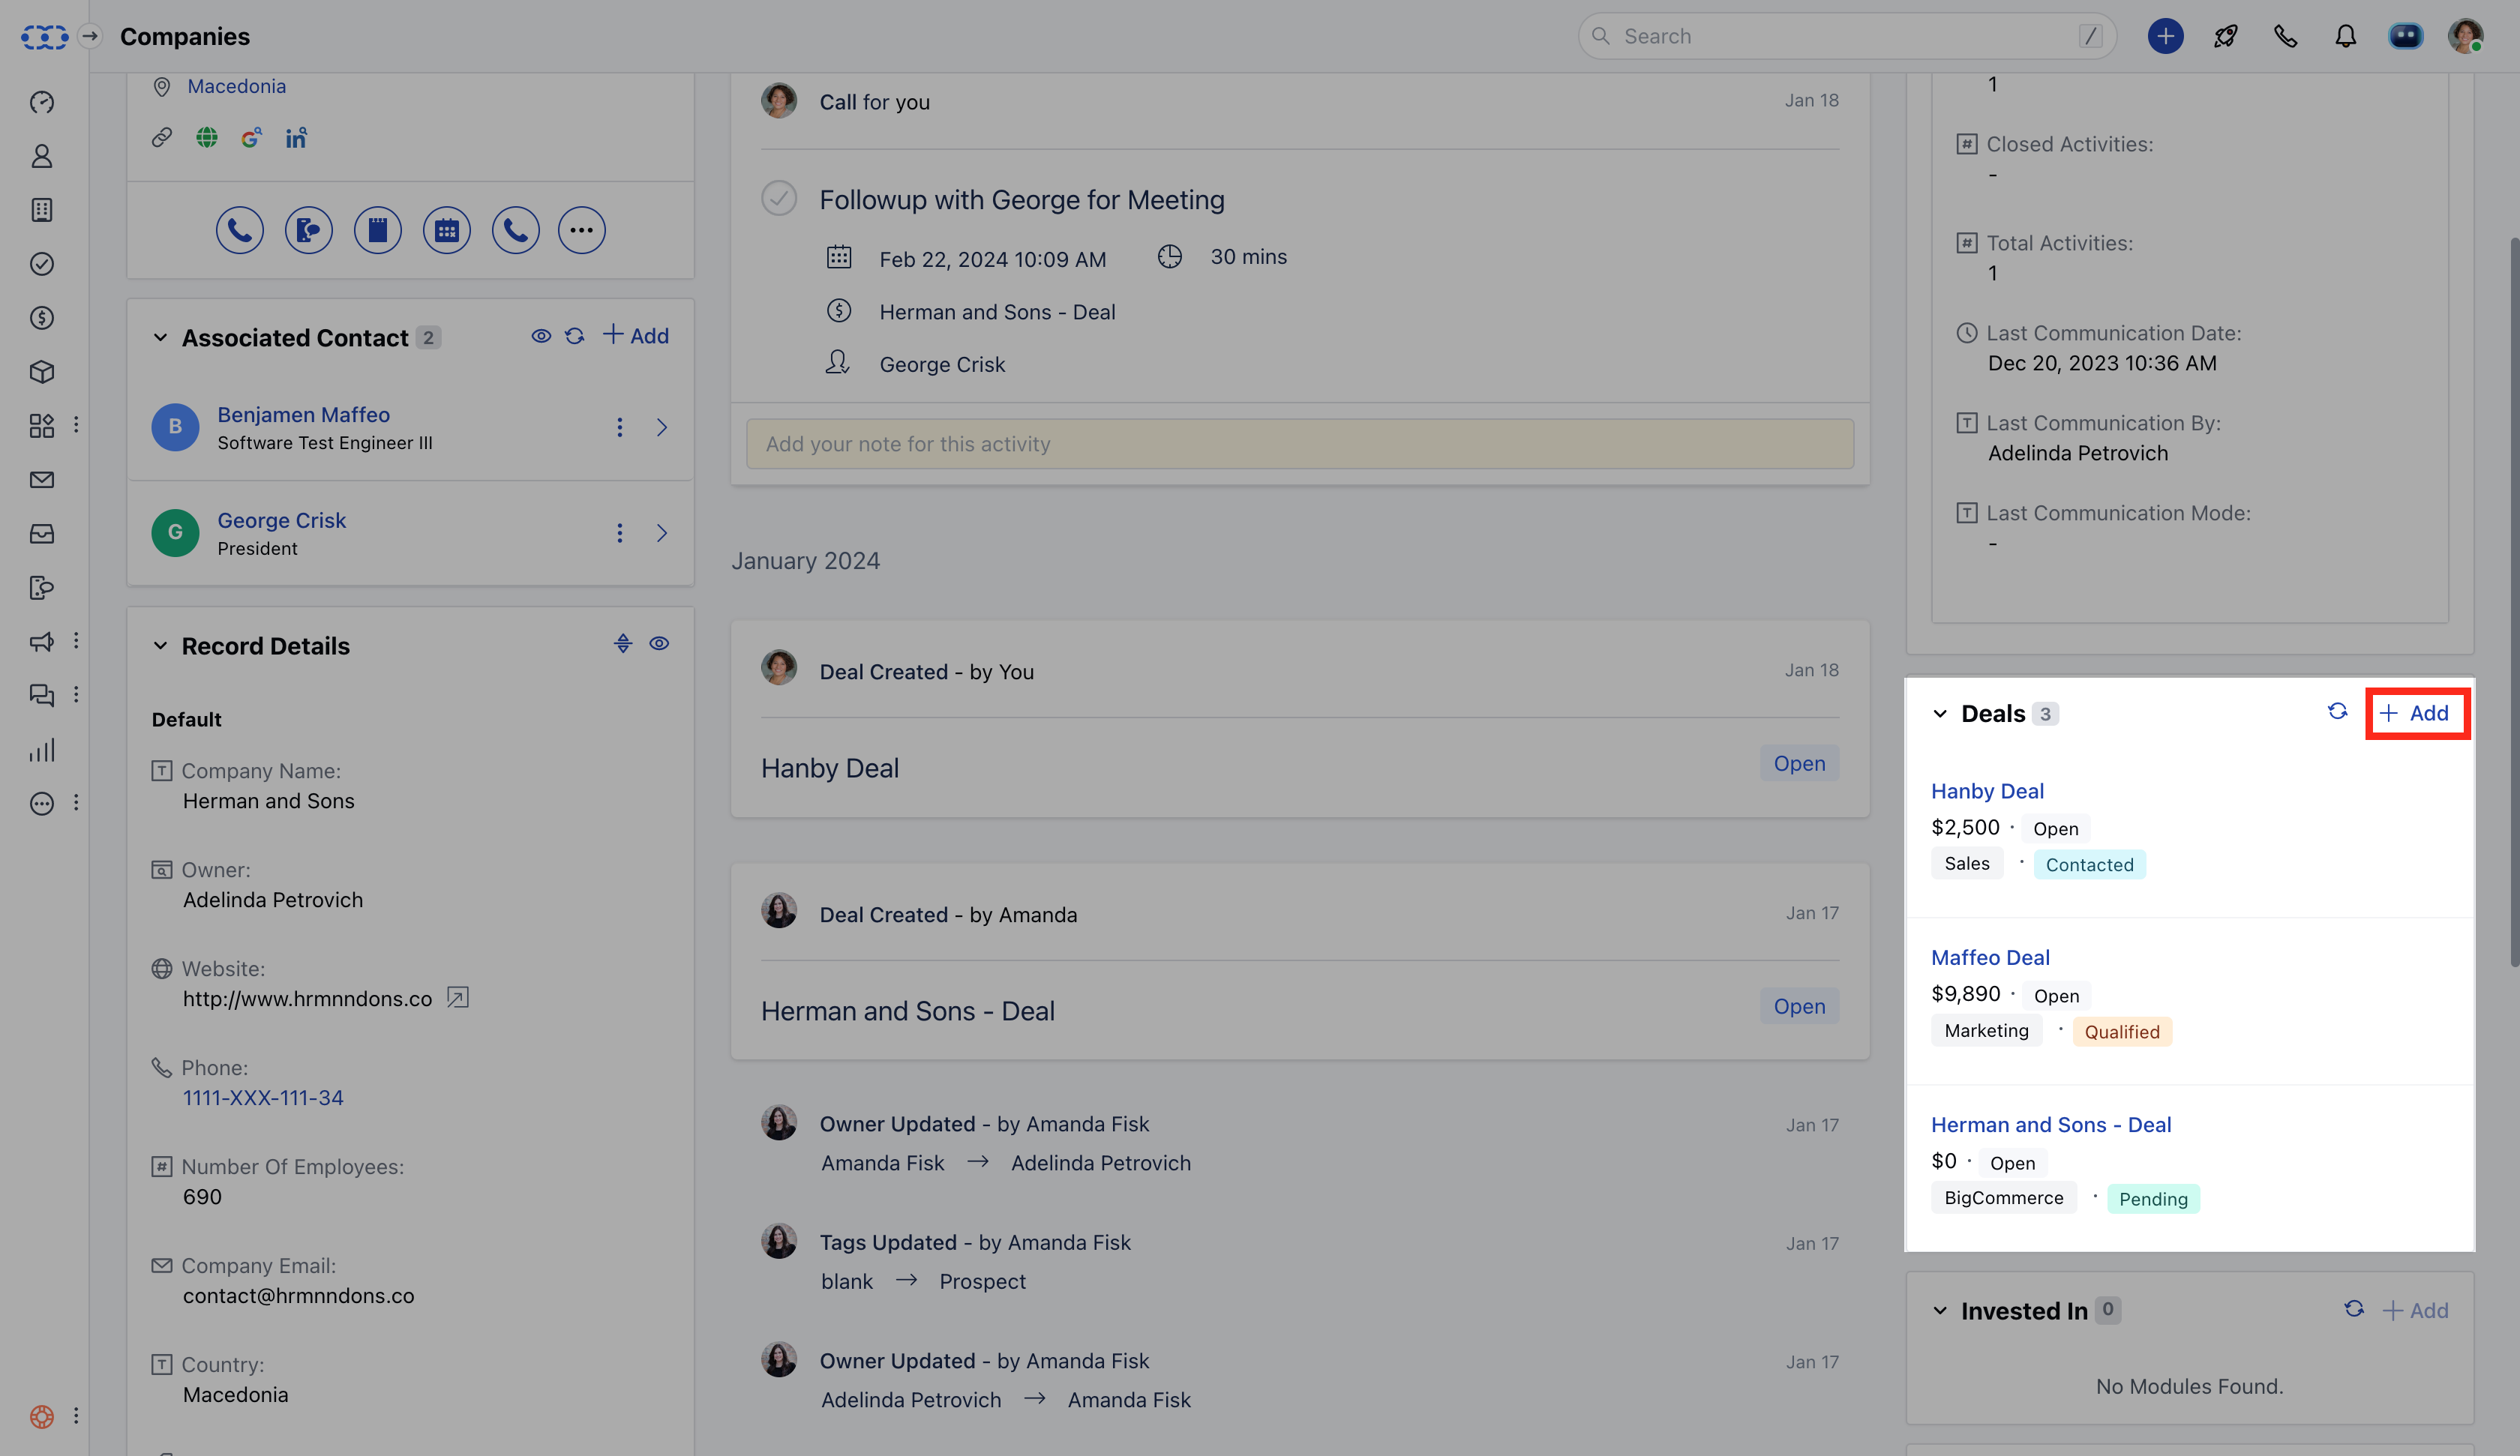The image size is (2520, 1456).
Task: Open reports bar chart icon in sidebar
Action: (x=42, y=750)
